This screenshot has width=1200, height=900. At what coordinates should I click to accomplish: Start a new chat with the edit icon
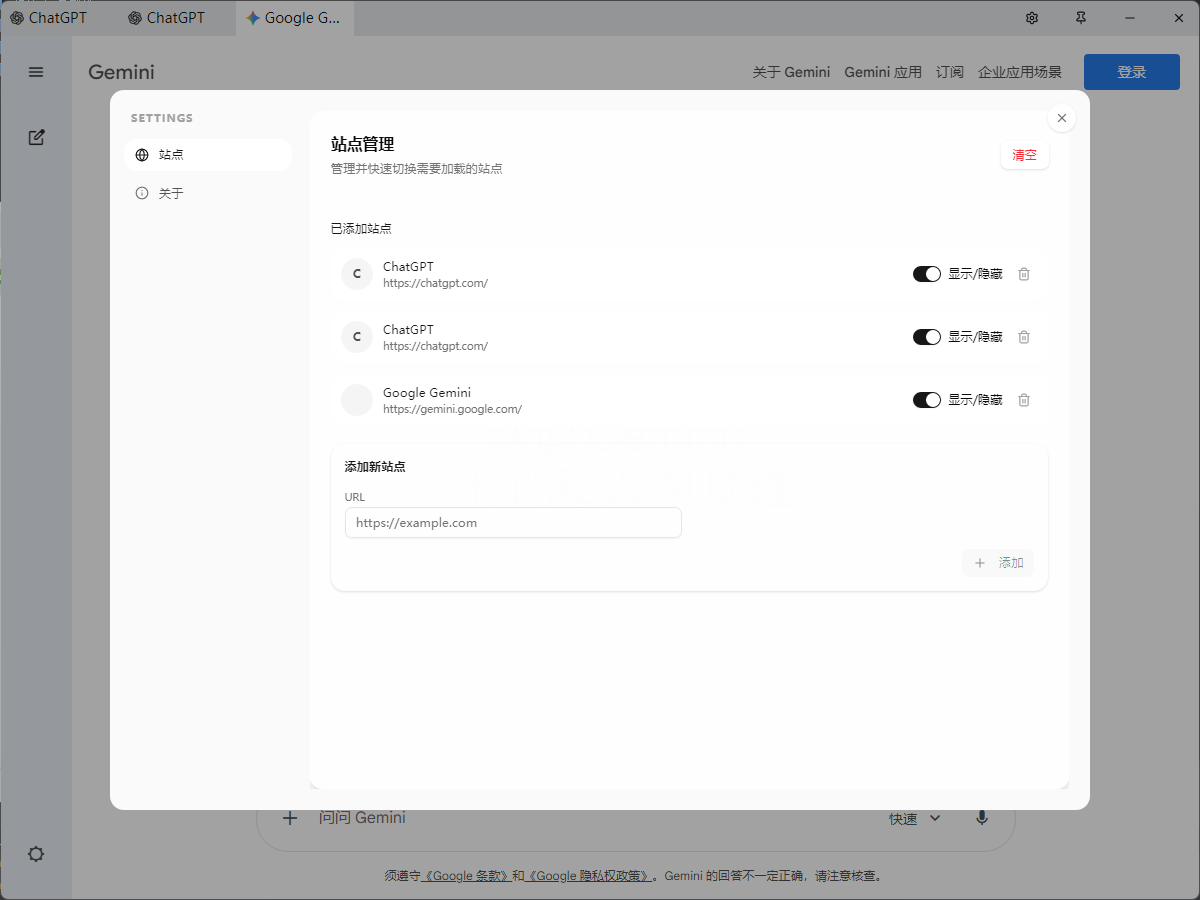(36, 138)
